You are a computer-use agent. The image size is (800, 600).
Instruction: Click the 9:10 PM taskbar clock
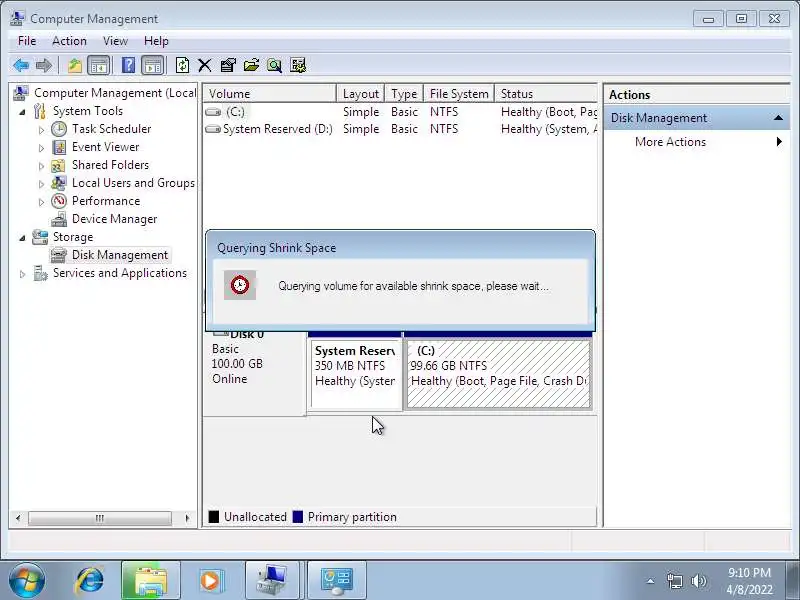coord(749,581)
